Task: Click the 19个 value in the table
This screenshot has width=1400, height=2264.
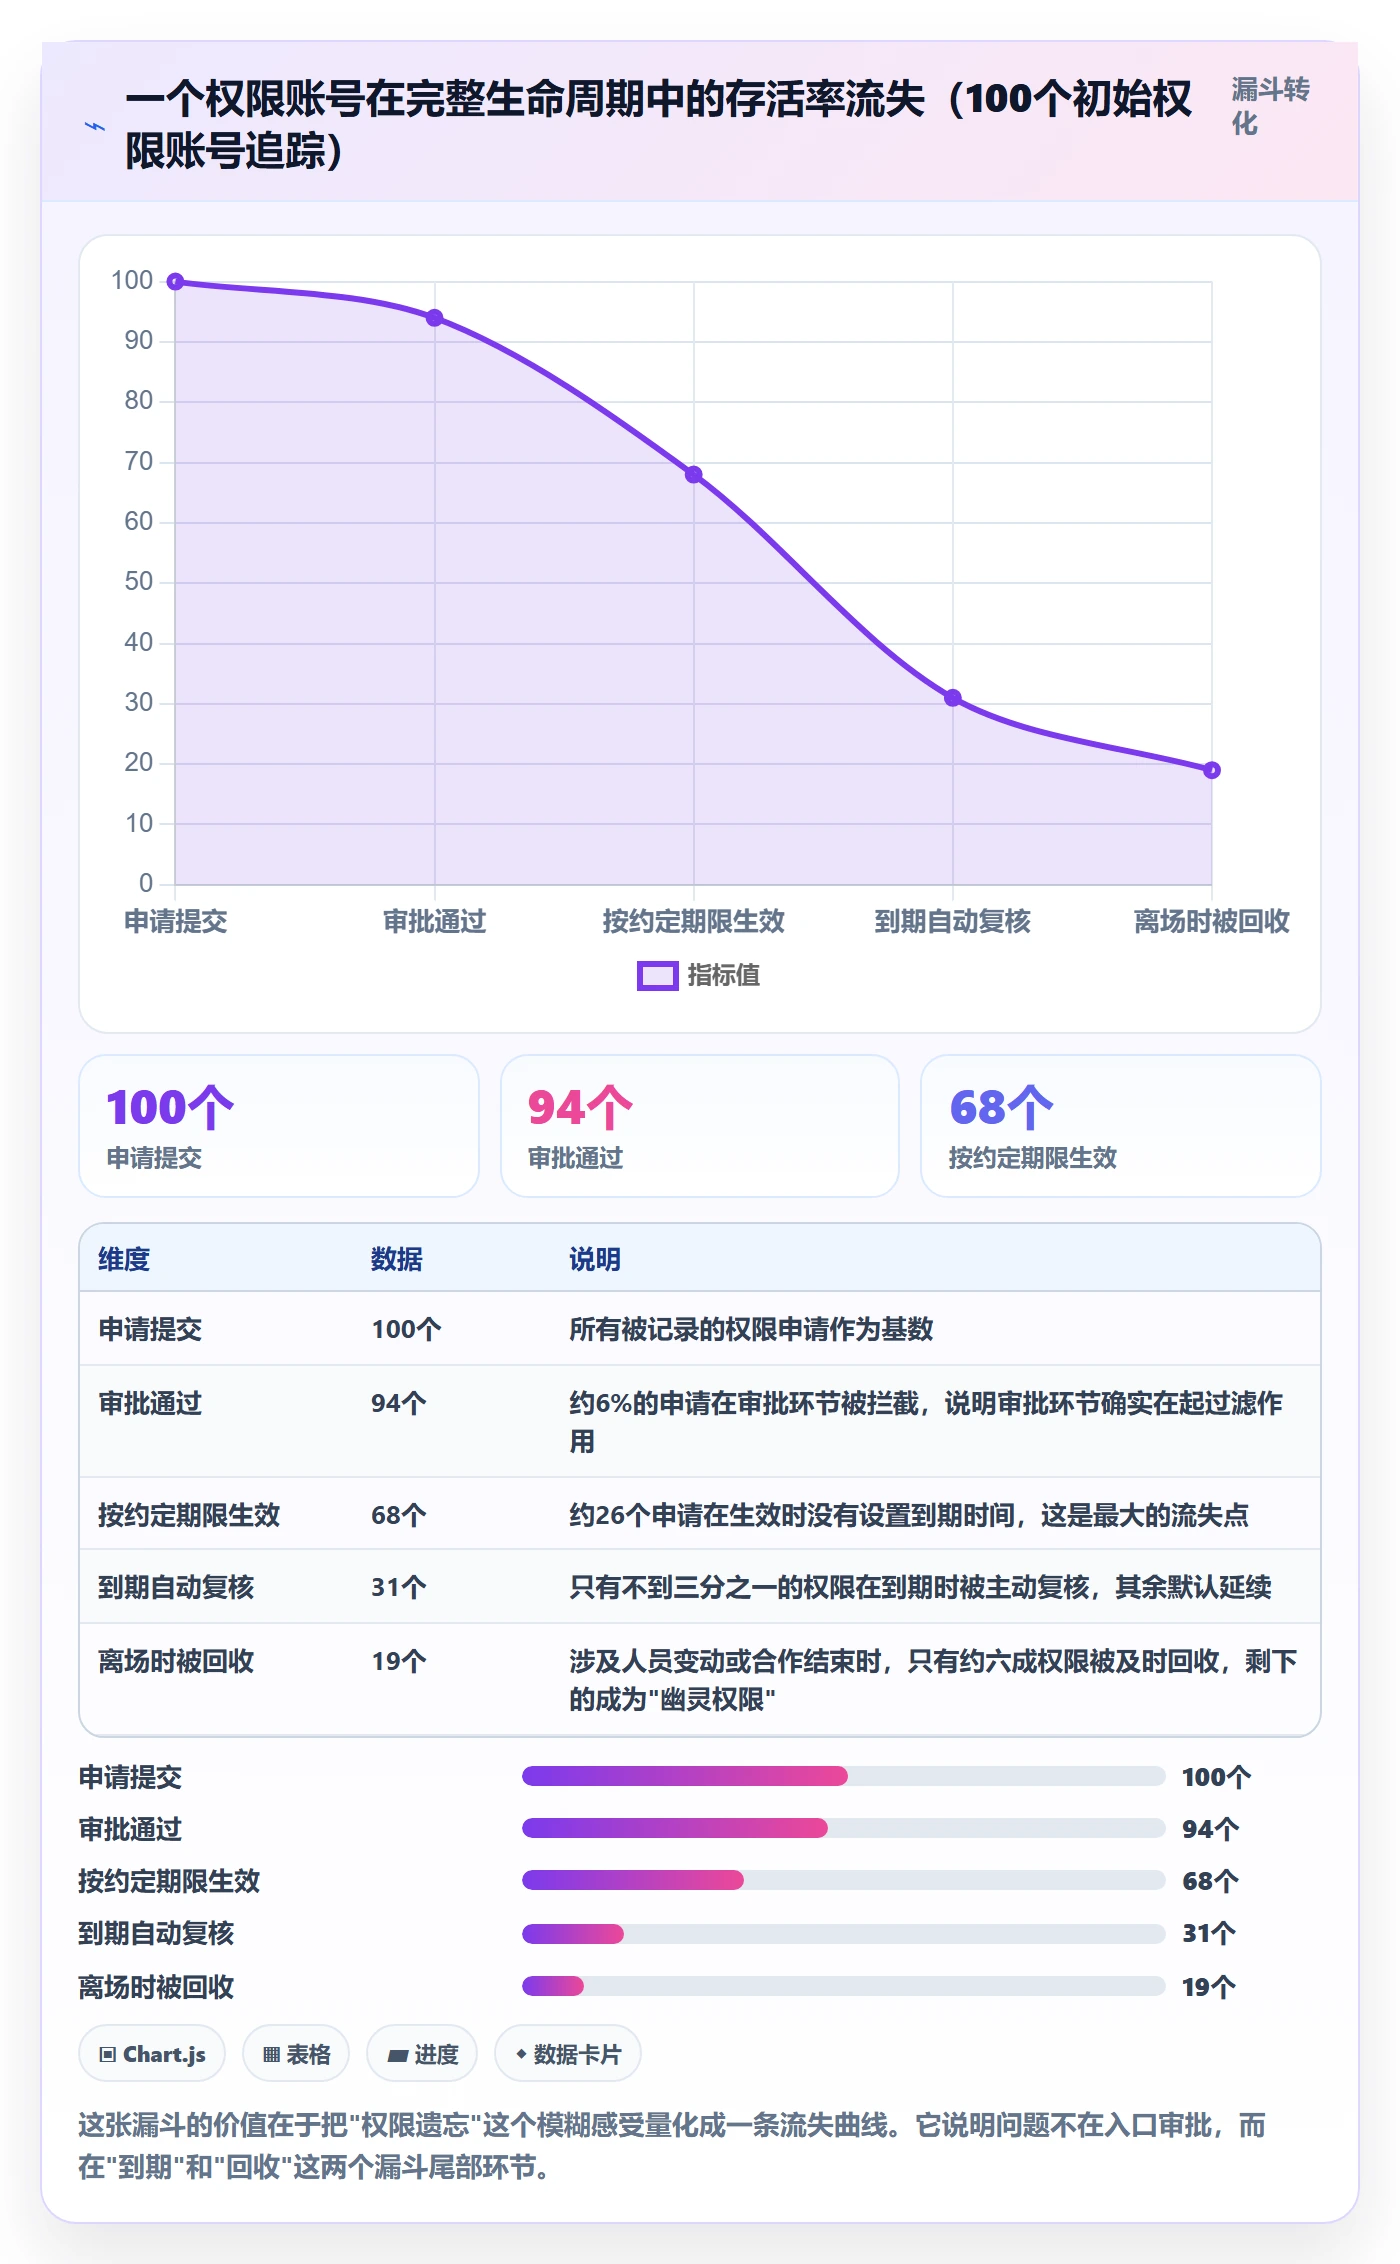Action: point(399,1661)
